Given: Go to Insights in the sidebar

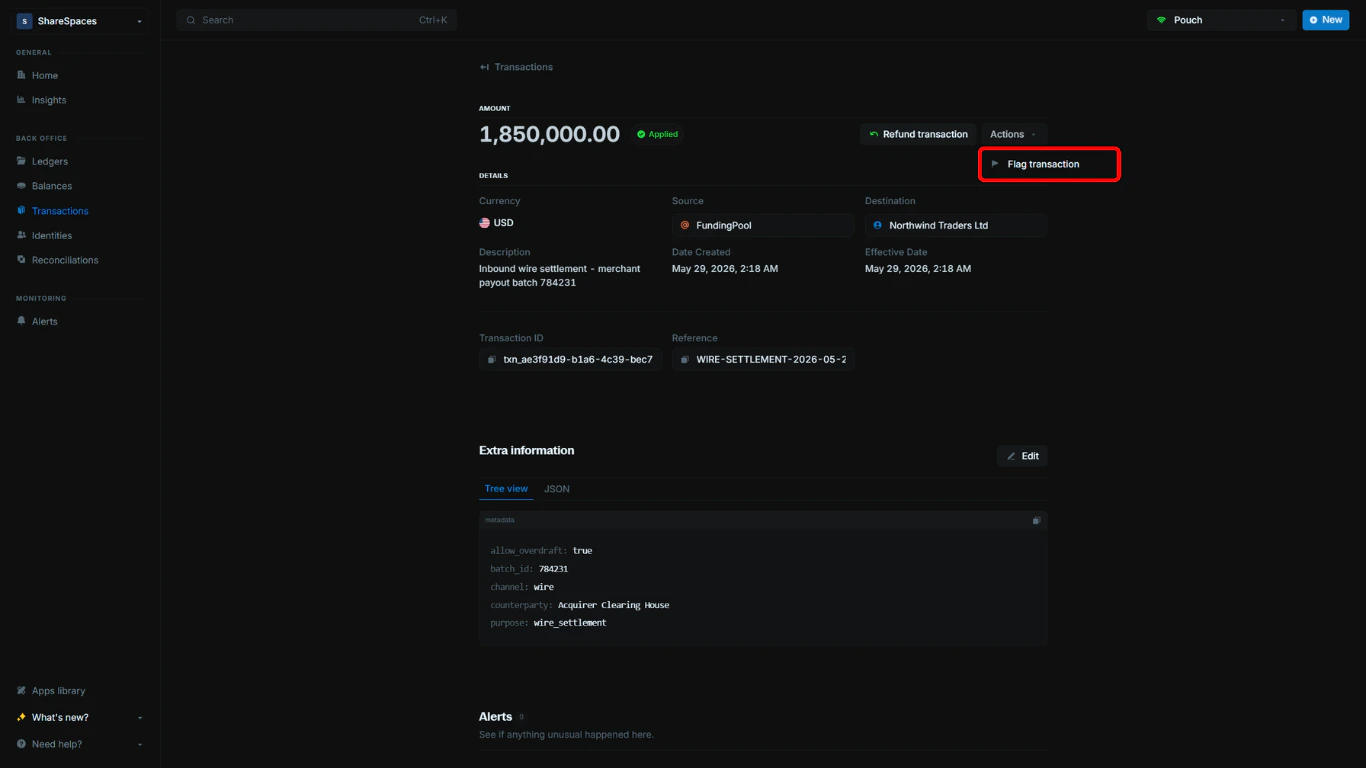Looking at the screenshot, I should 49,100.
